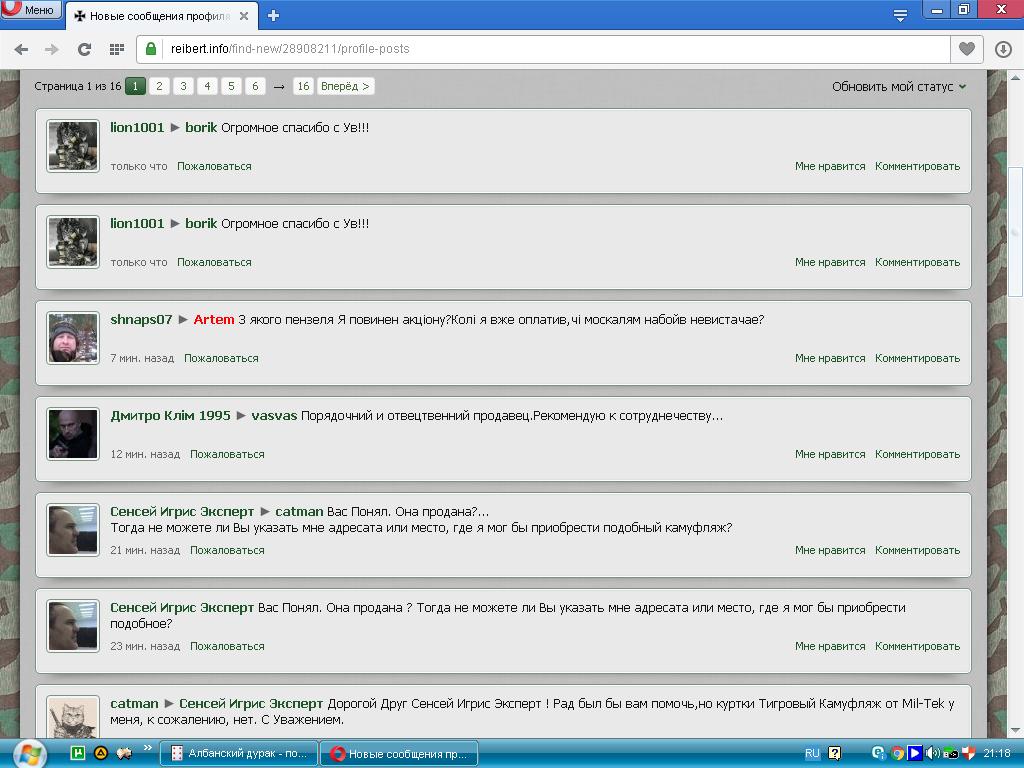Viewport: 1024px width, 768px height.
Task: Click the 12 мин. назад timestamp
Action: point(145,454)
